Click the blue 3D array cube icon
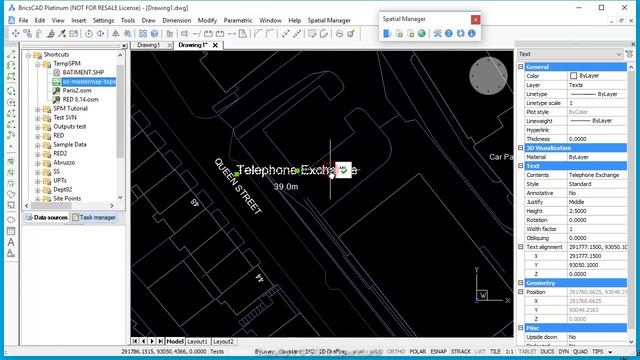640x360 pixels. pos(154,33)
